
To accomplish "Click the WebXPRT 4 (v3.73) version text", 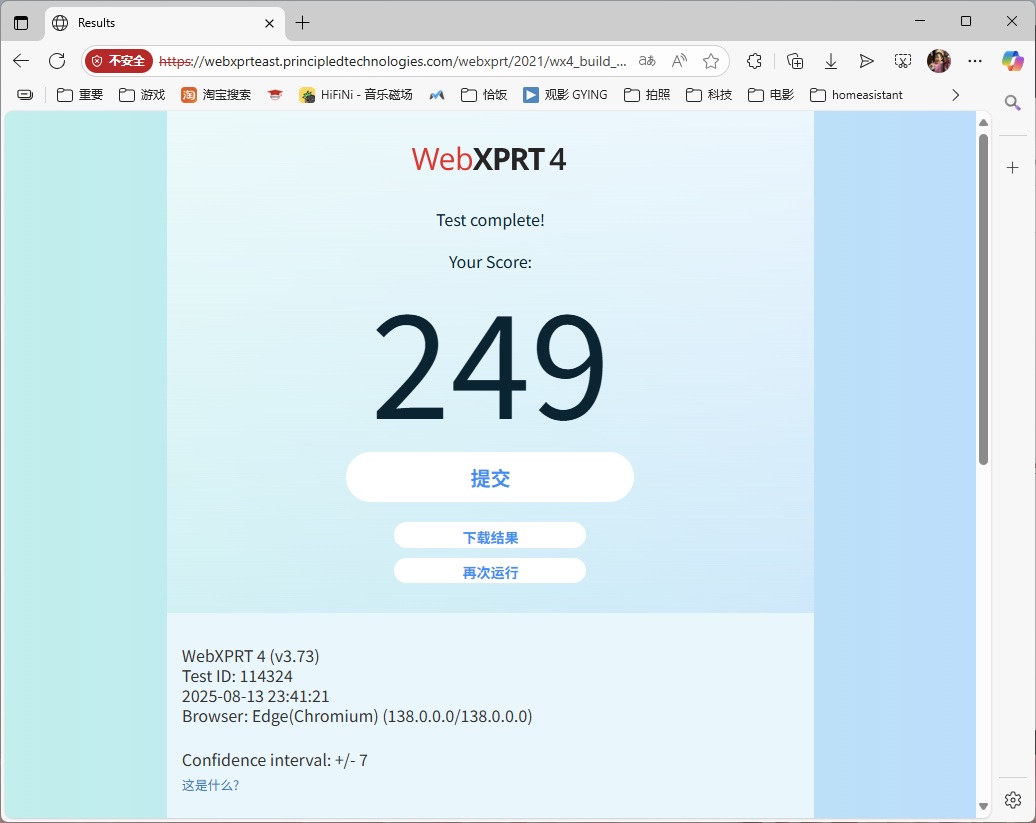I will pyautogui.click(x=250, y=656).
